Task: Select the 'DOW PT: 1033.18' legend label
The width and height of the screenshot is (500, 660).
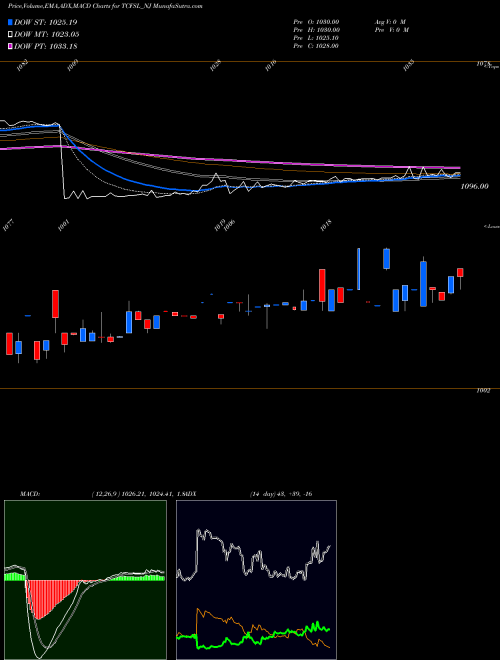Action: (x=45, y=47)
